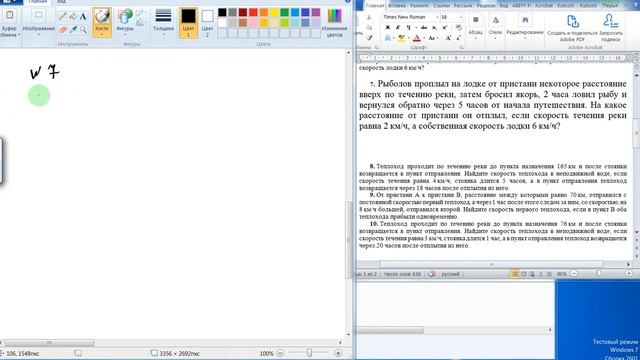Activate Color 1 (Цвет 1) box
Image resolution: width=640 pixels, height=360 pixels.
tap(188, 22)
